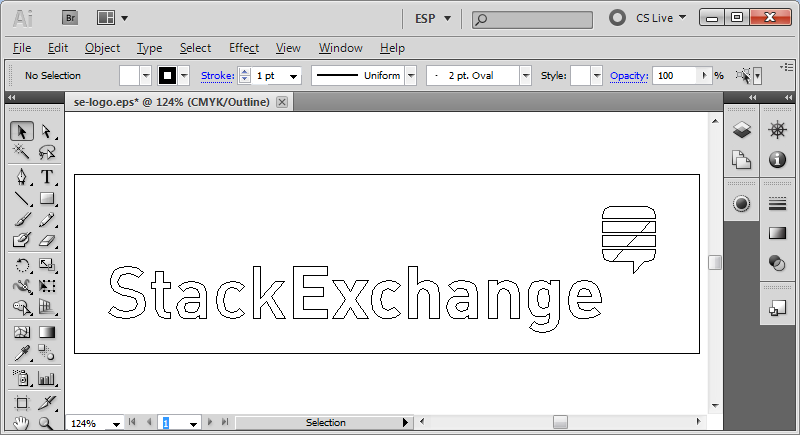Select the Scale tool

[x=46, y=265]
